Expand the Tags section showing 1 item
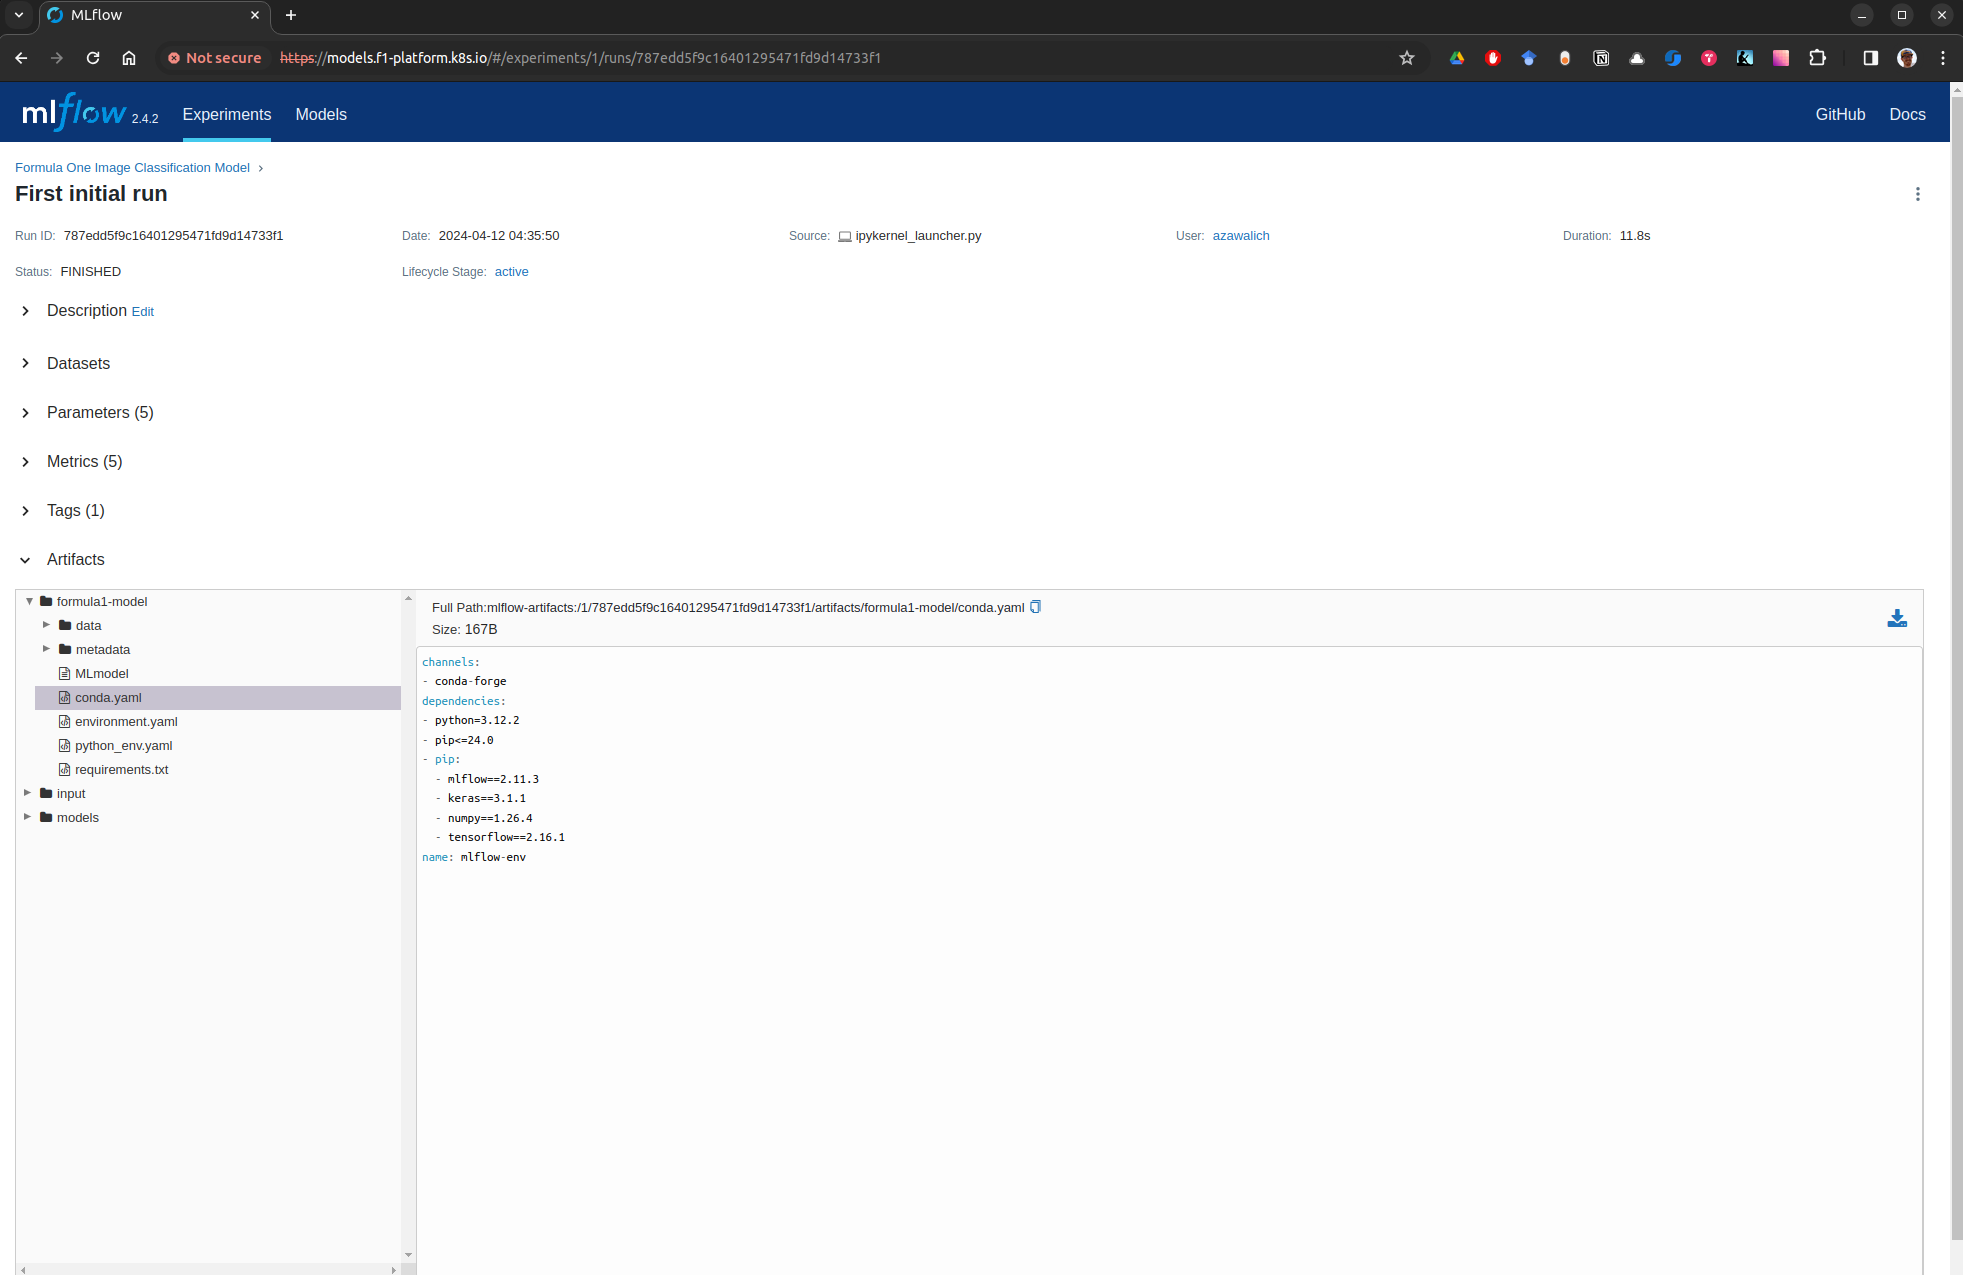 [x=27, y=511]
